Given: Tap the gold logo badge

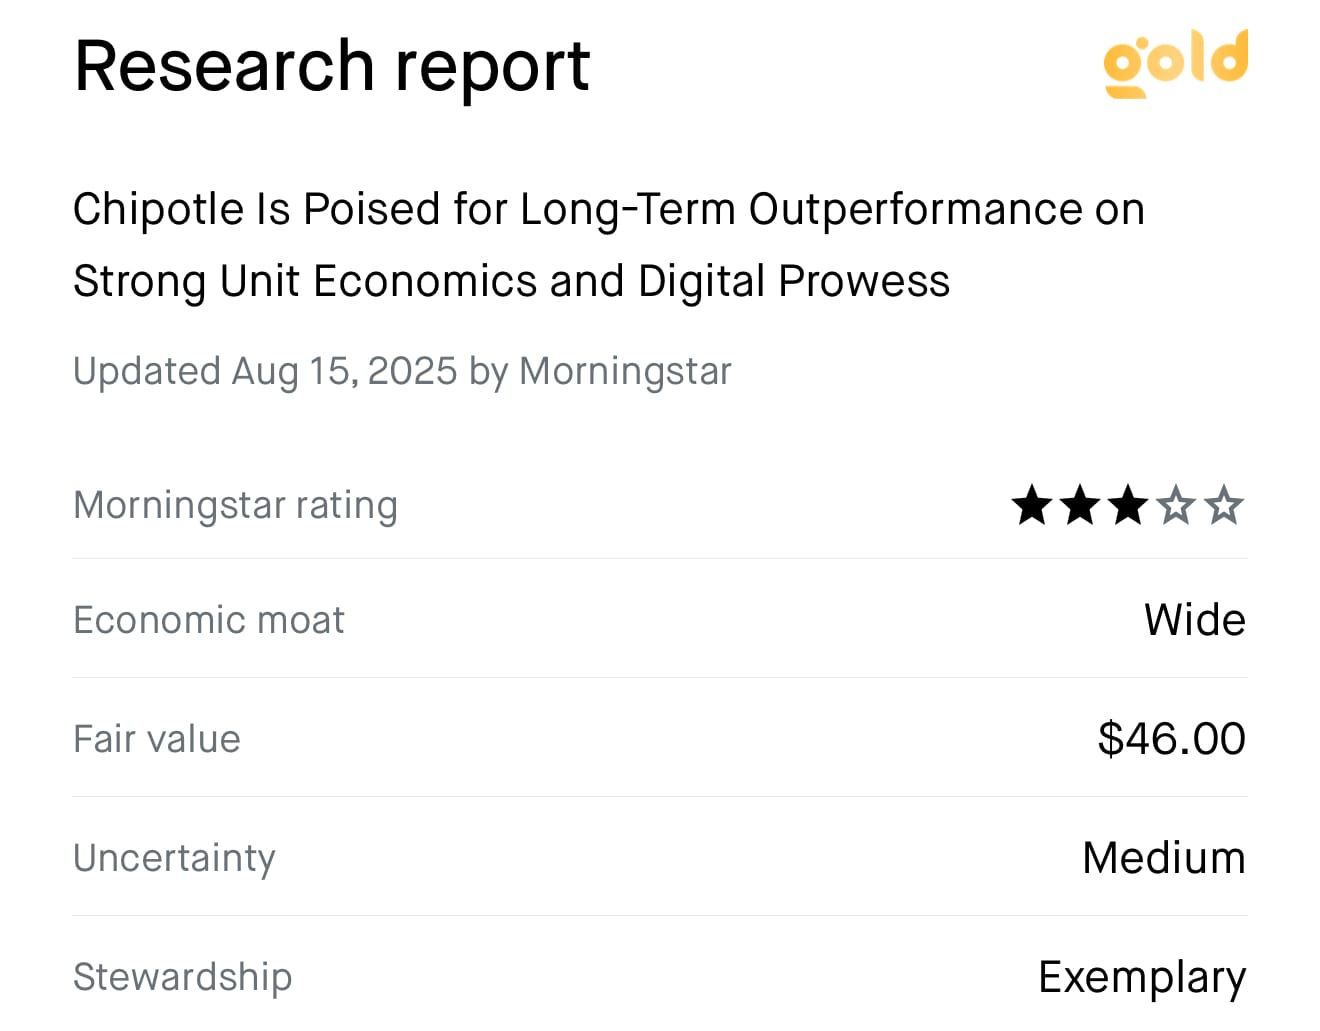Looking at the screenshot, I should click(x=1176, y=64).
